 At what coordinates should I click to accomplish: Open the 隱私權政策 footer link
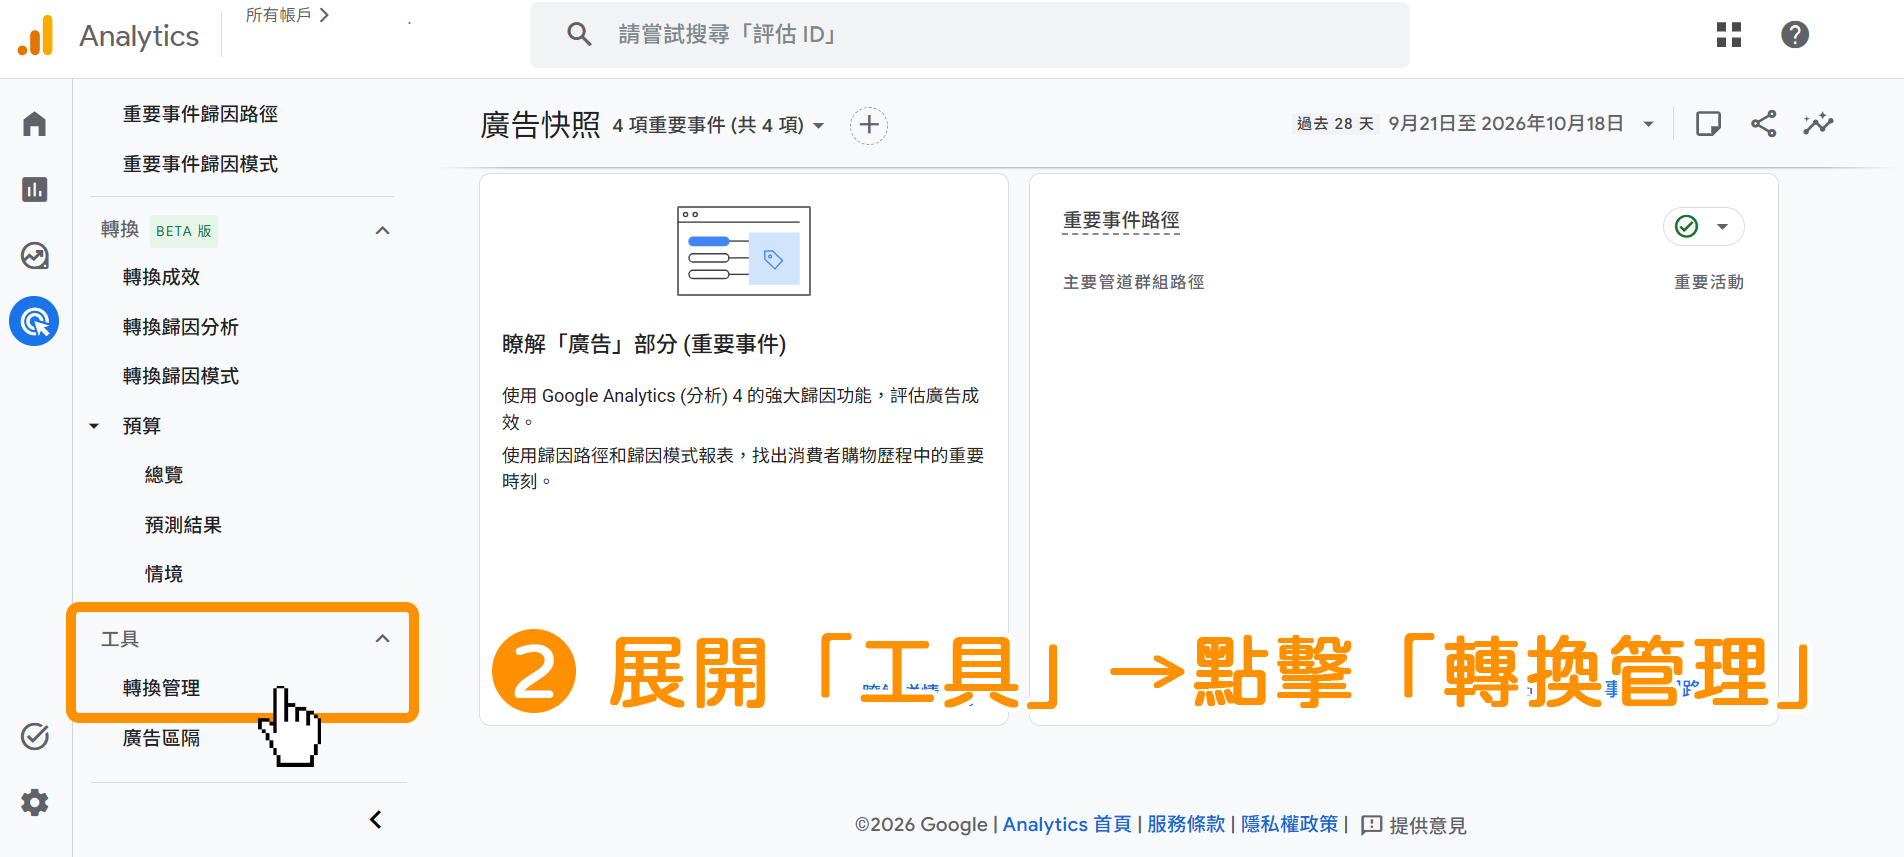[x=1289, y=825]
